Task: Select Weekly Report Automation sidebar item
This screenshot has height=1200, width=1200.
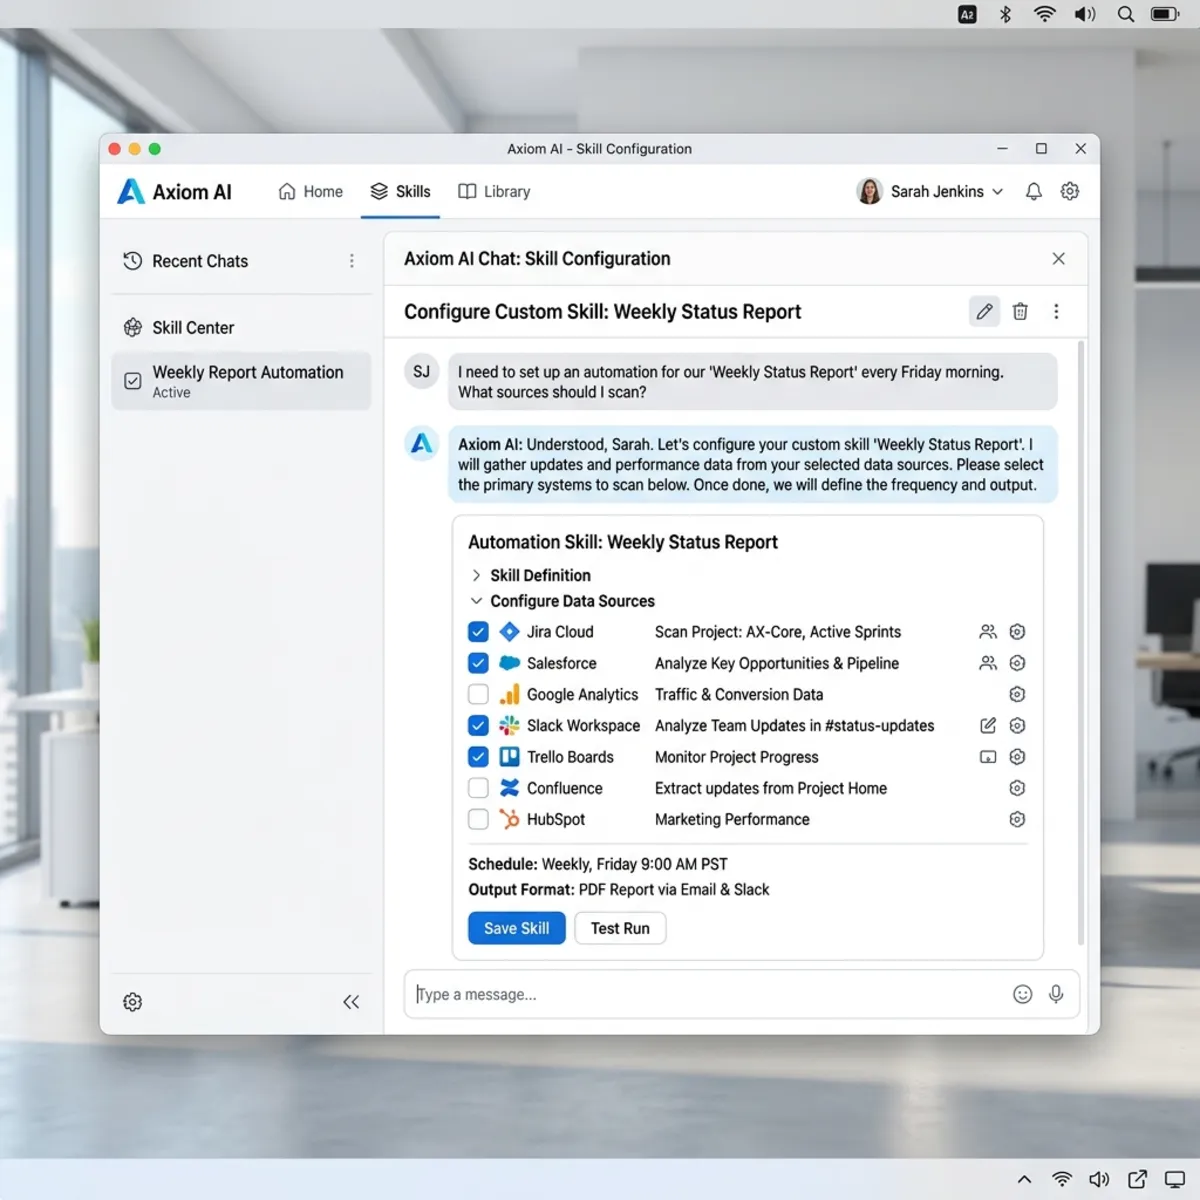Action: (241, 381)
